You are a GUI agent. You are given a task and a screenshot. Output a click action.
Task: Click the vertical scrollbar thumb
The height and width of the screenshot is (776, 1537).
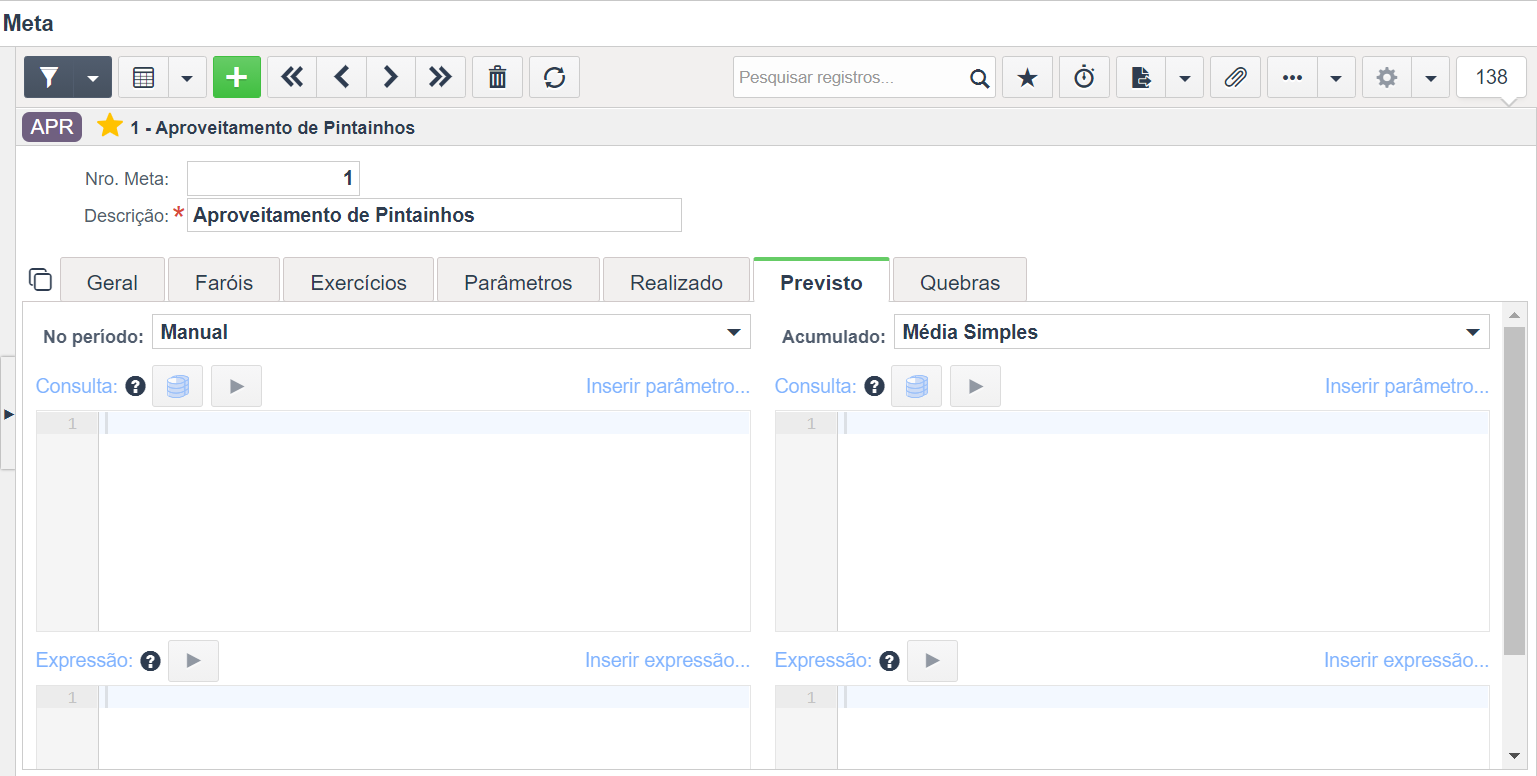pyautogui.click(x=1514, y=490)
